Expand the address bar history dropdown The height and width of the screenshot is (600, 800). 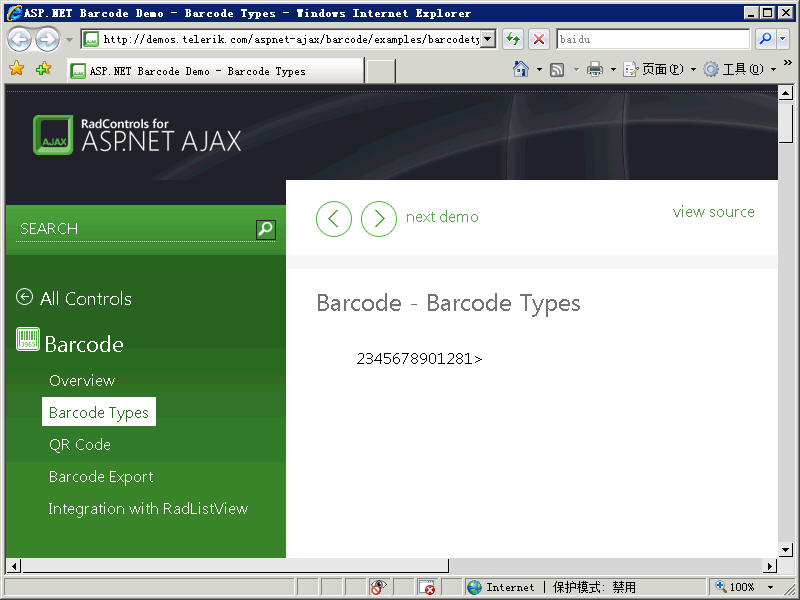tap(488, 39)
